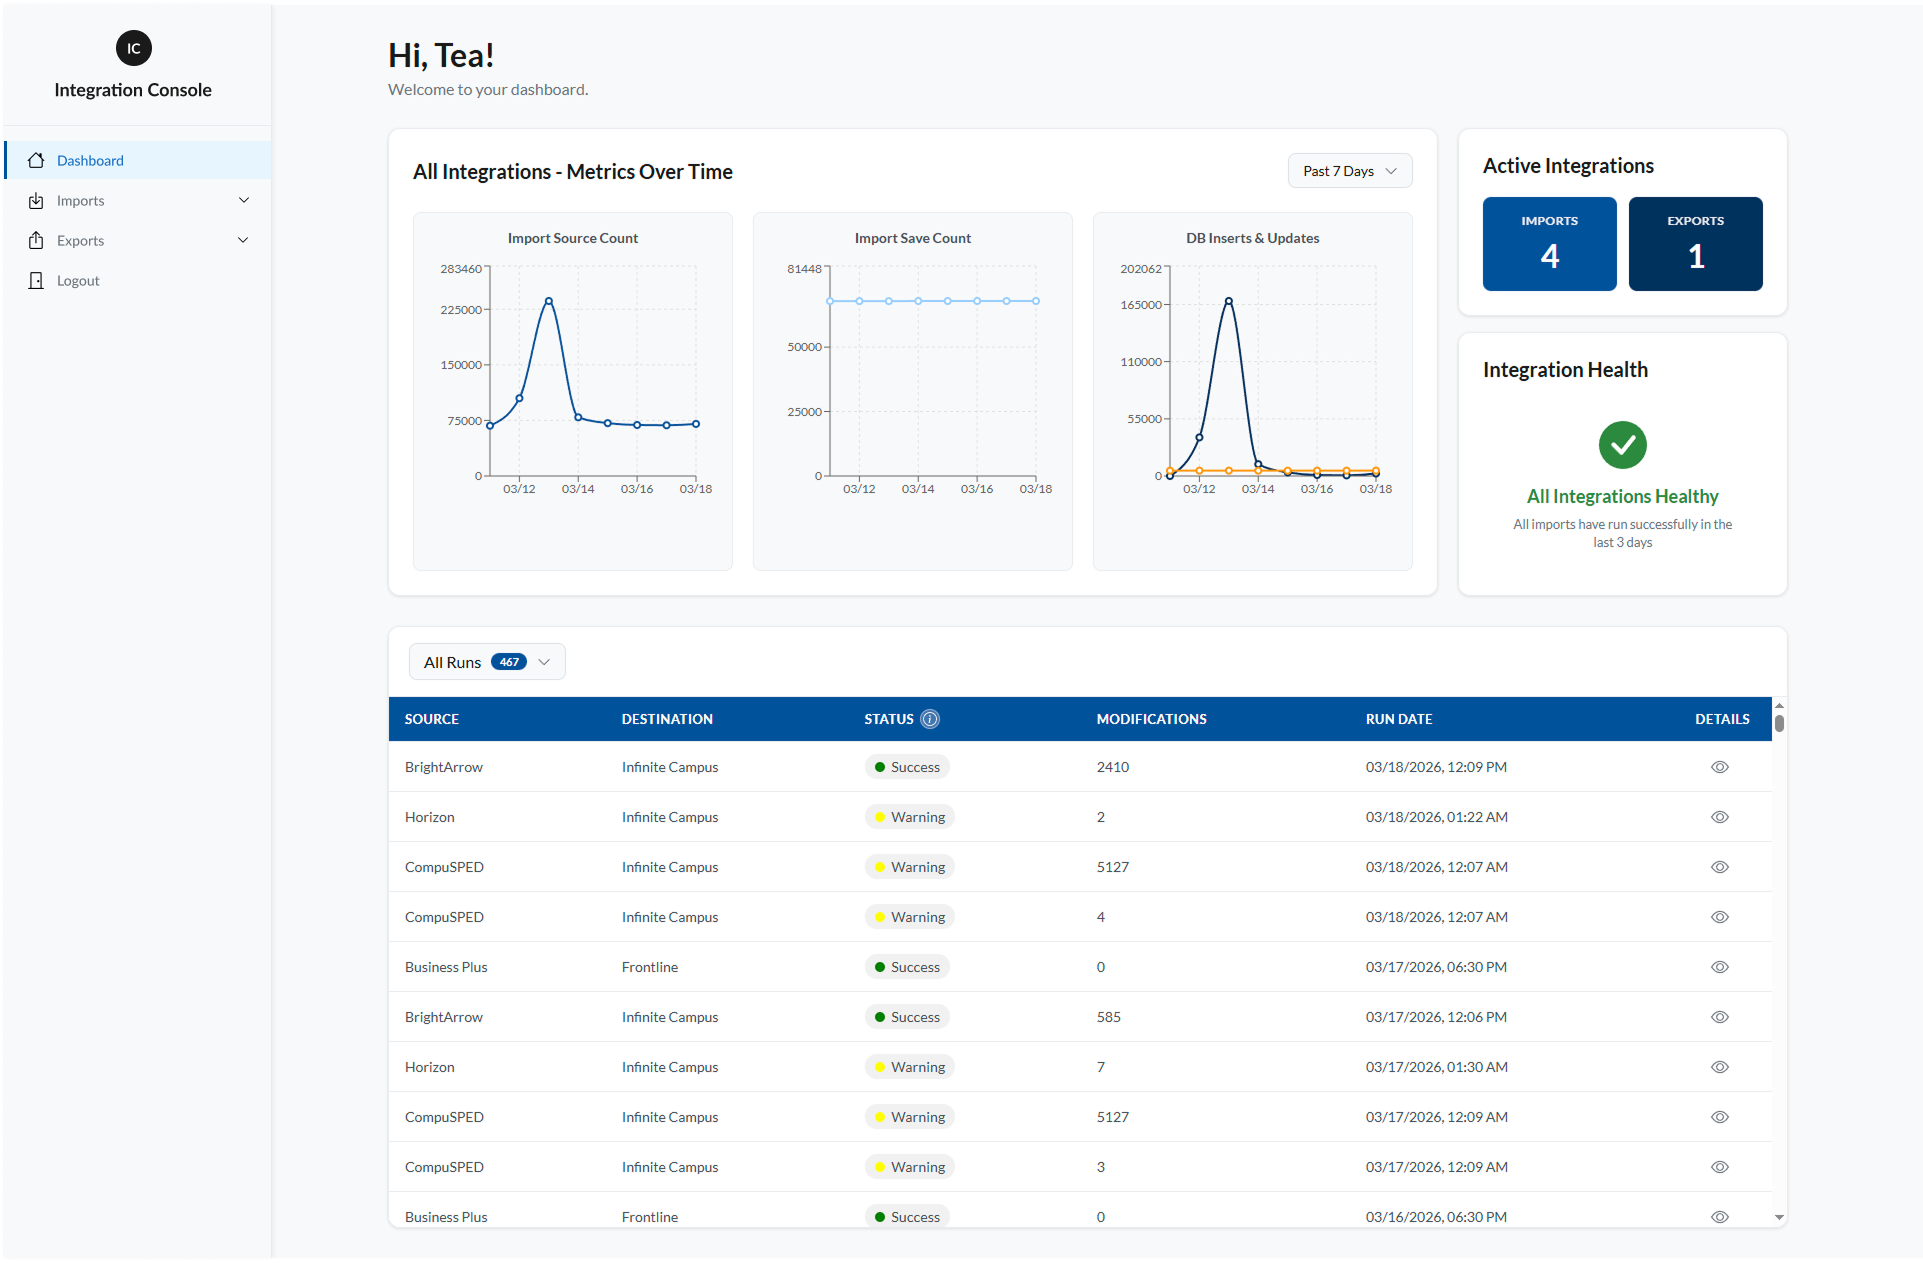The width and height of the screenshot is (1923, 1263).
Task: Open the Past 7 Days range dropdown
Action: (x=1349, y=171)
